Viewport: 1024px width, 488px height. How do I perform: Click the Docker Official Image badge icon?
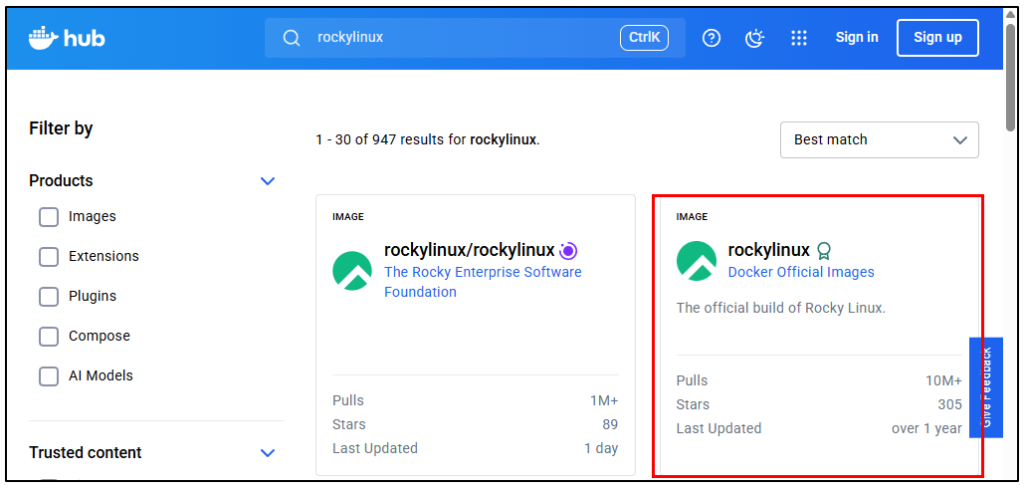pos(824,251)
